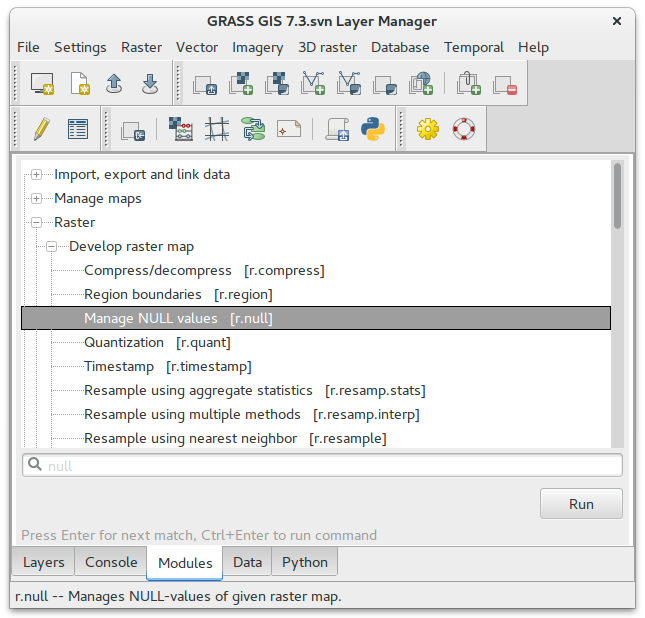645x618 pixels.
Task: Open the Vector menu
Action: coord(197,47)
